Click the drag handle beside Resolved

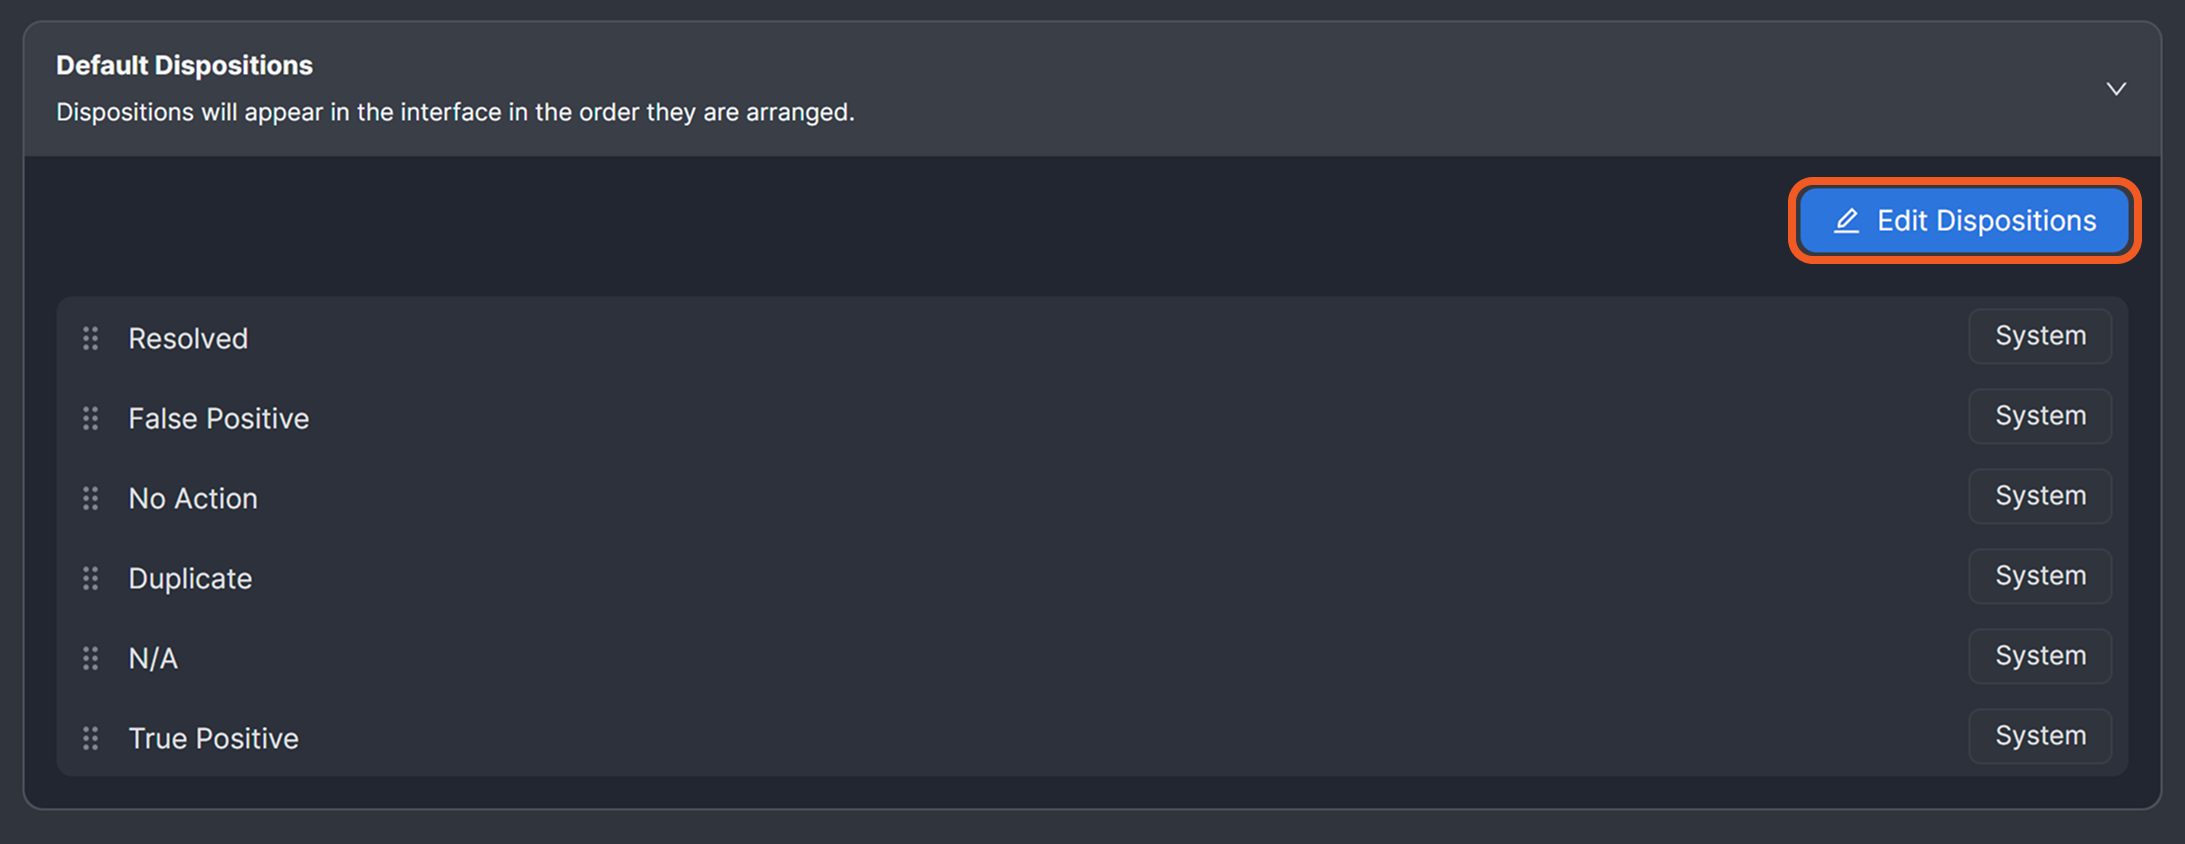click(91, 338)
